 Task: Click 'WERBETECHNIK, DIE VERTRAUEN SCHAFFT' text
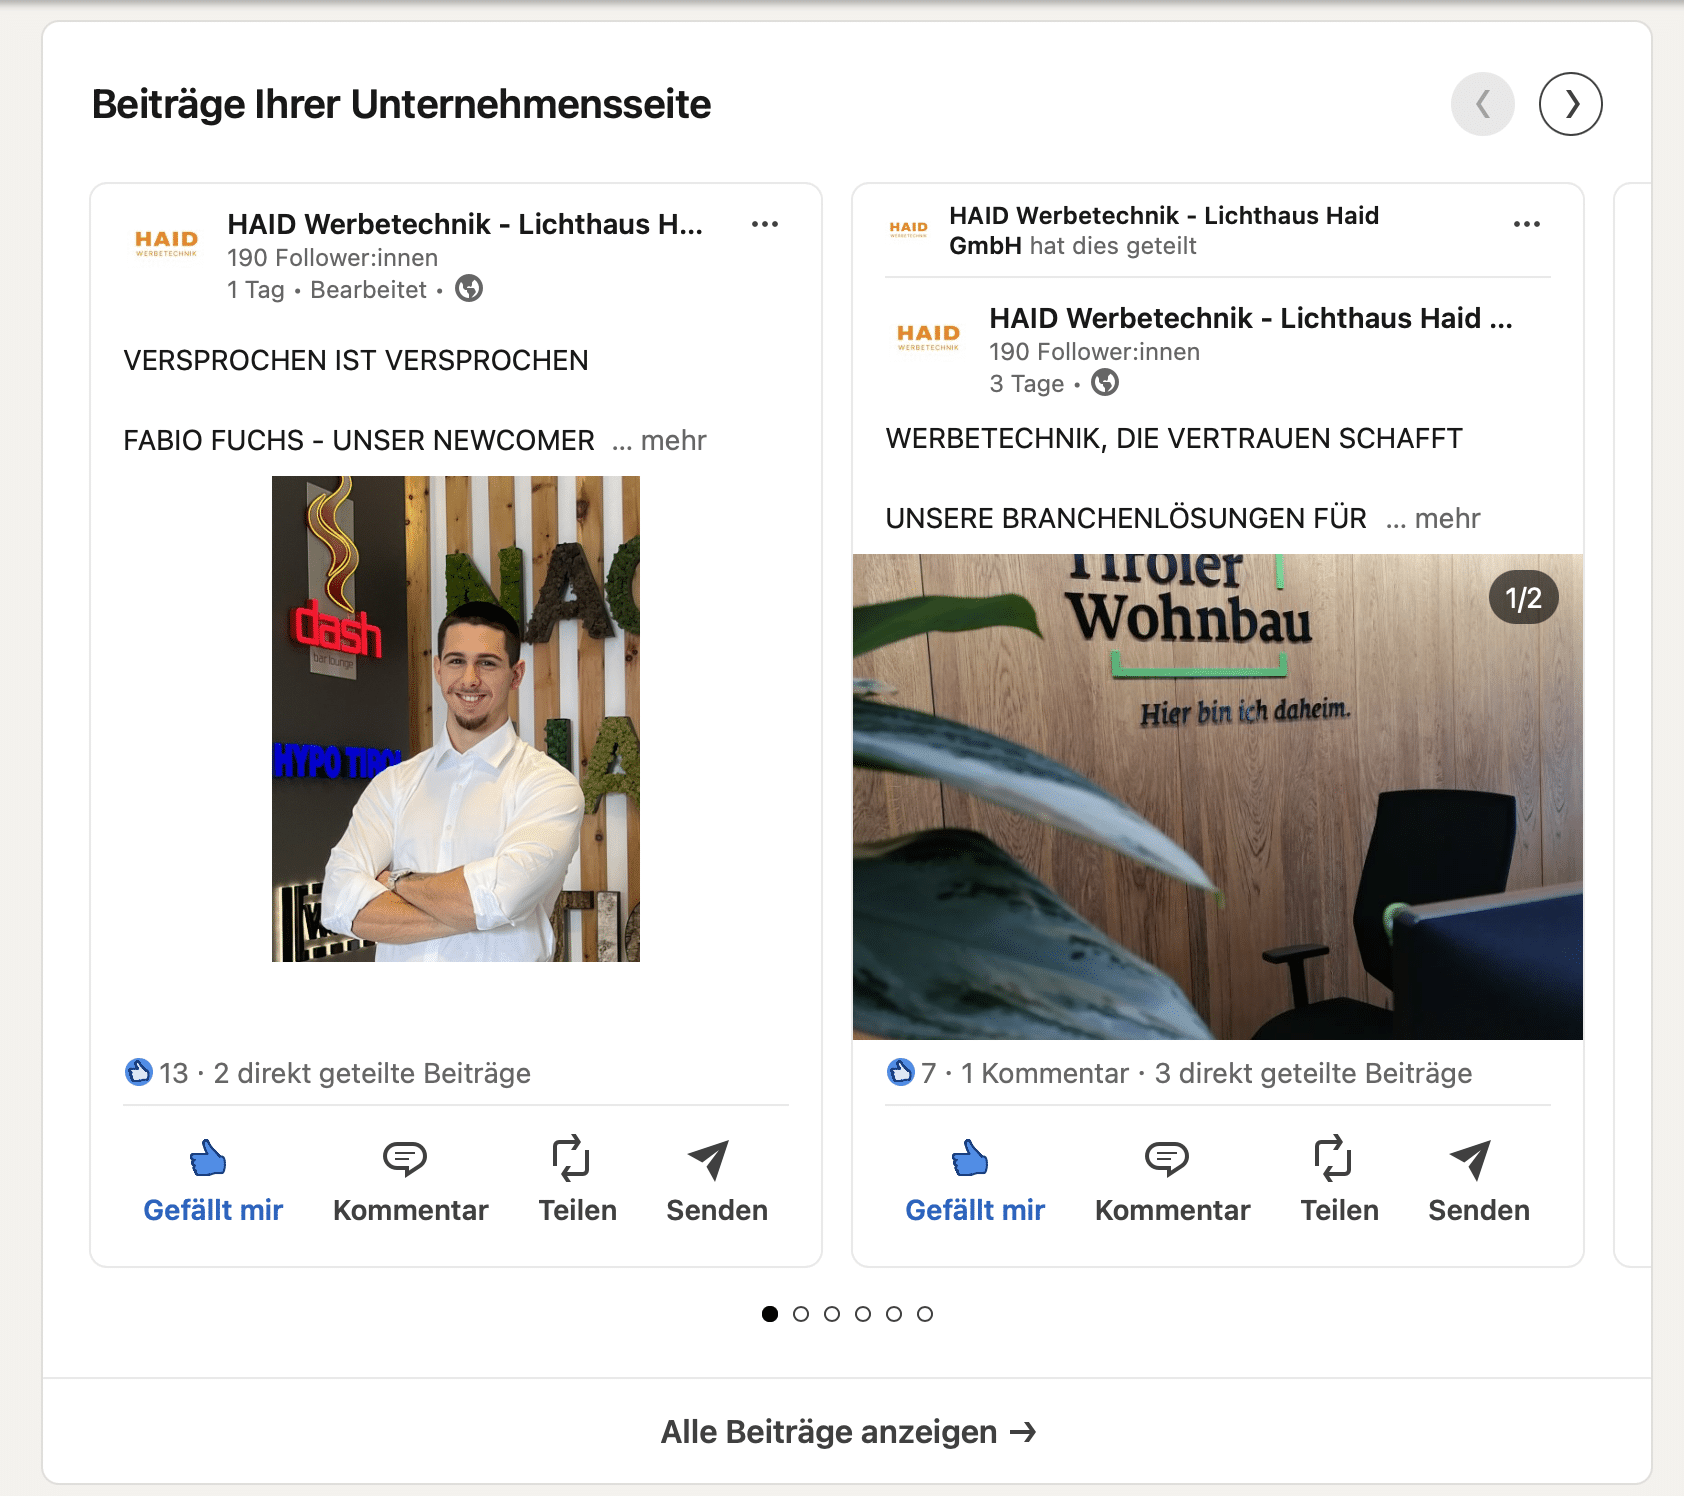click(1174, 438)
